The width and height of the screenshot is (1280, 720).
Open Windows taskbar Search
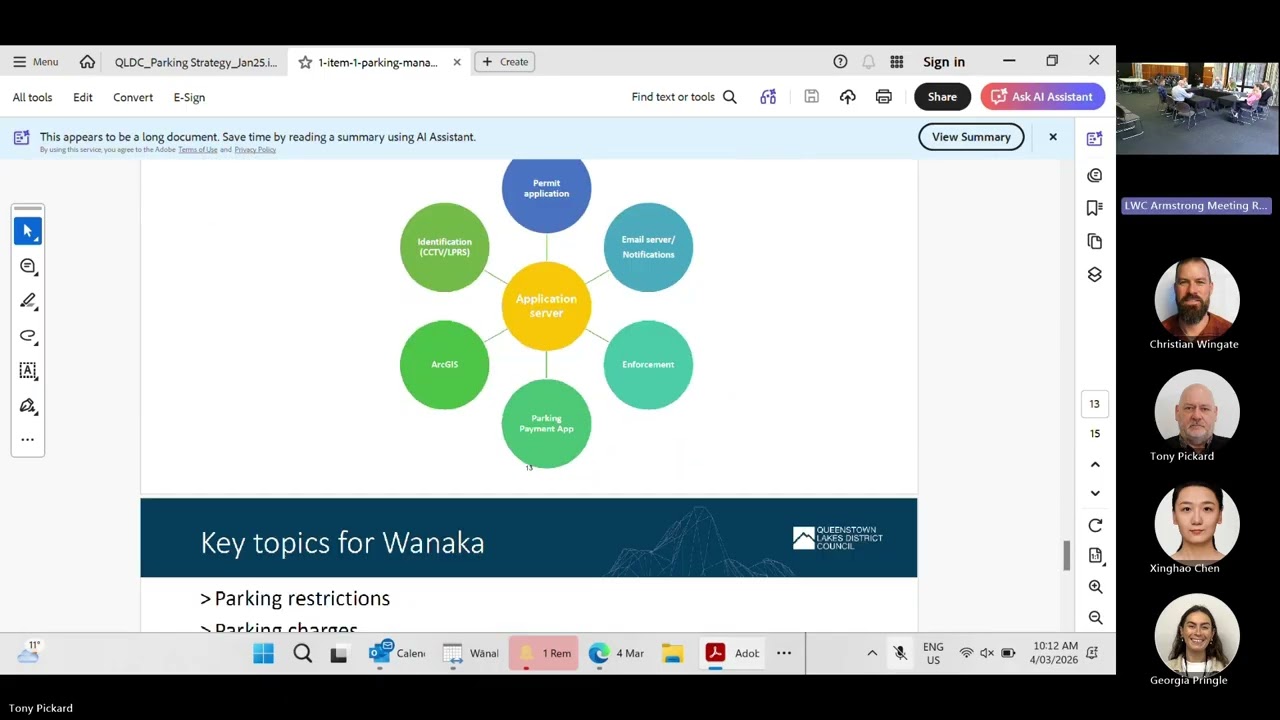pyautogui.click(x=302, y=654)
